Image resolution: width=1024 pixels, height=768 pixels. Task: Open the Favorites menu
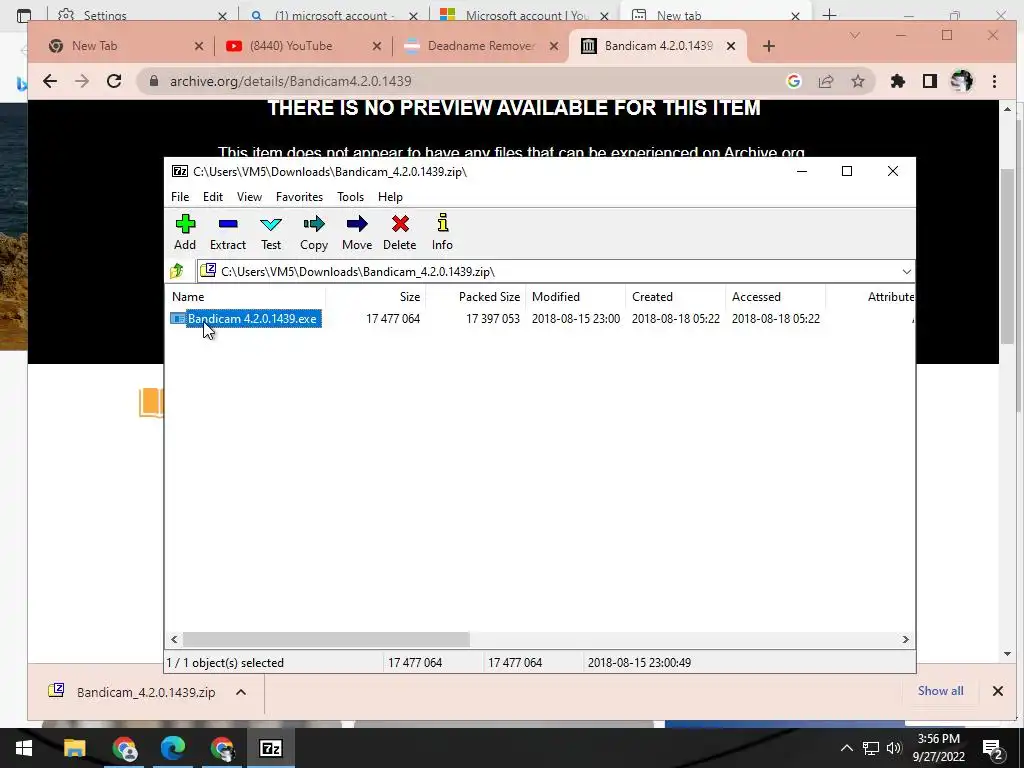[299, 197]
